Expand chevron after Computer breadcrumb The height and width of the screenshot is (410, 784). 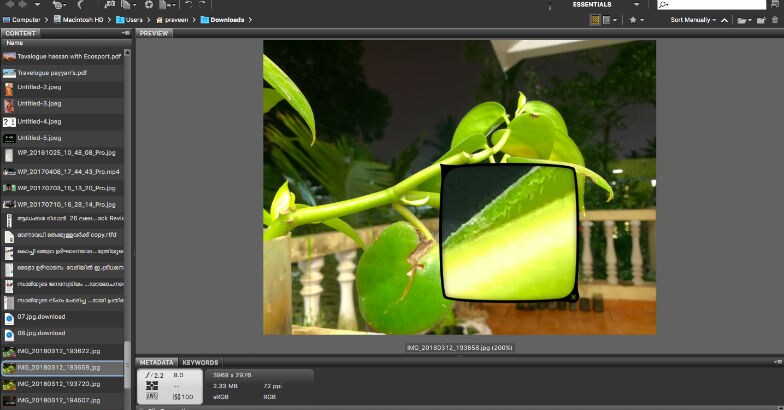[46, 20]
